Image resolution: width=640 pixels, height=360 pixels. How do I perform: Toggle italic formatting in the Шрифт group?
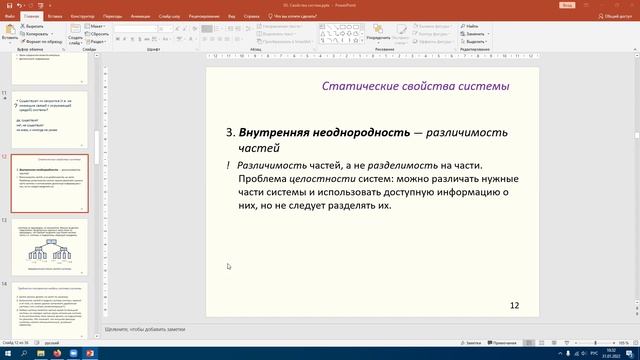(124, 39)
